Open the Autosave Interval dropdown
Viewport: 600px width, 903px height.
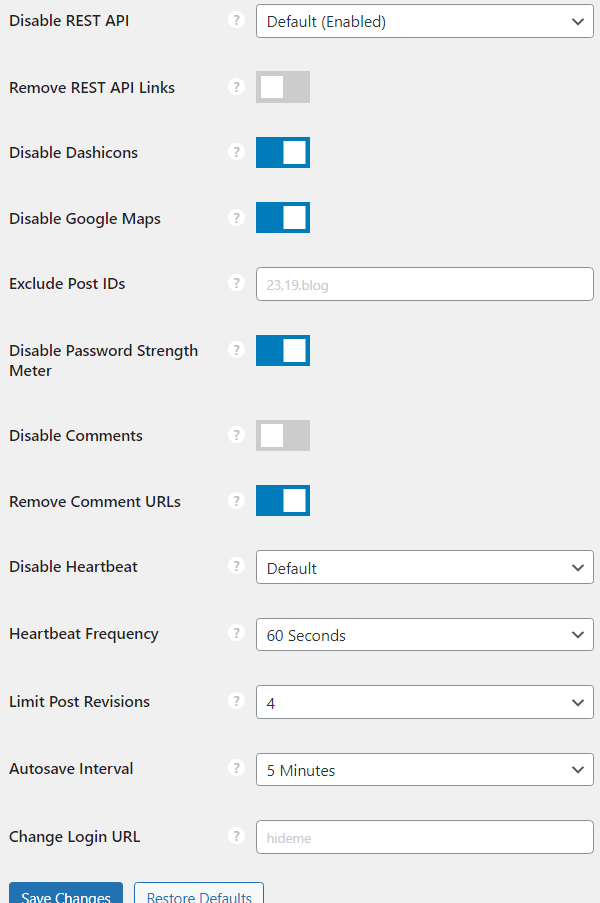[x=424, y=769]
